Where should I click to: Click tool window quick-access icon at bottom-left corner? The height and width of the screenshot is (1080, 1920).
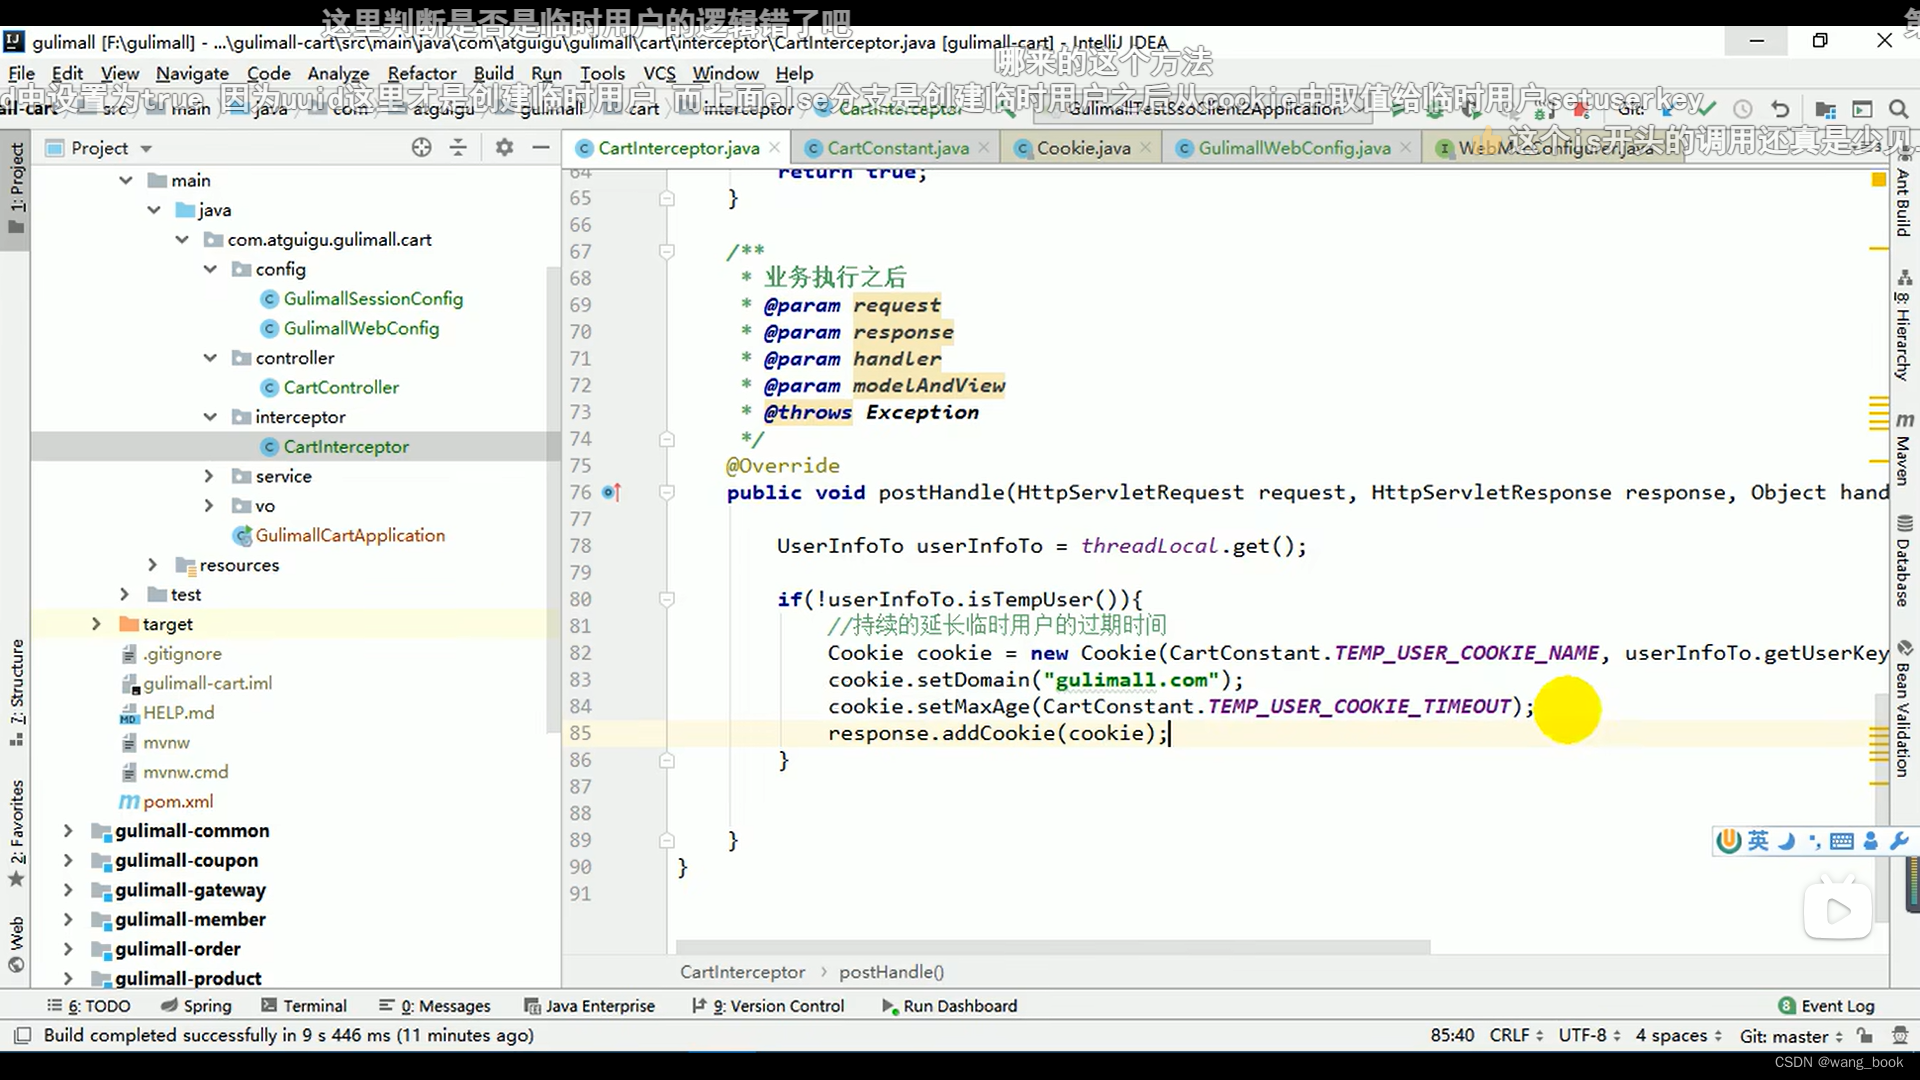tap(22, 1035)
